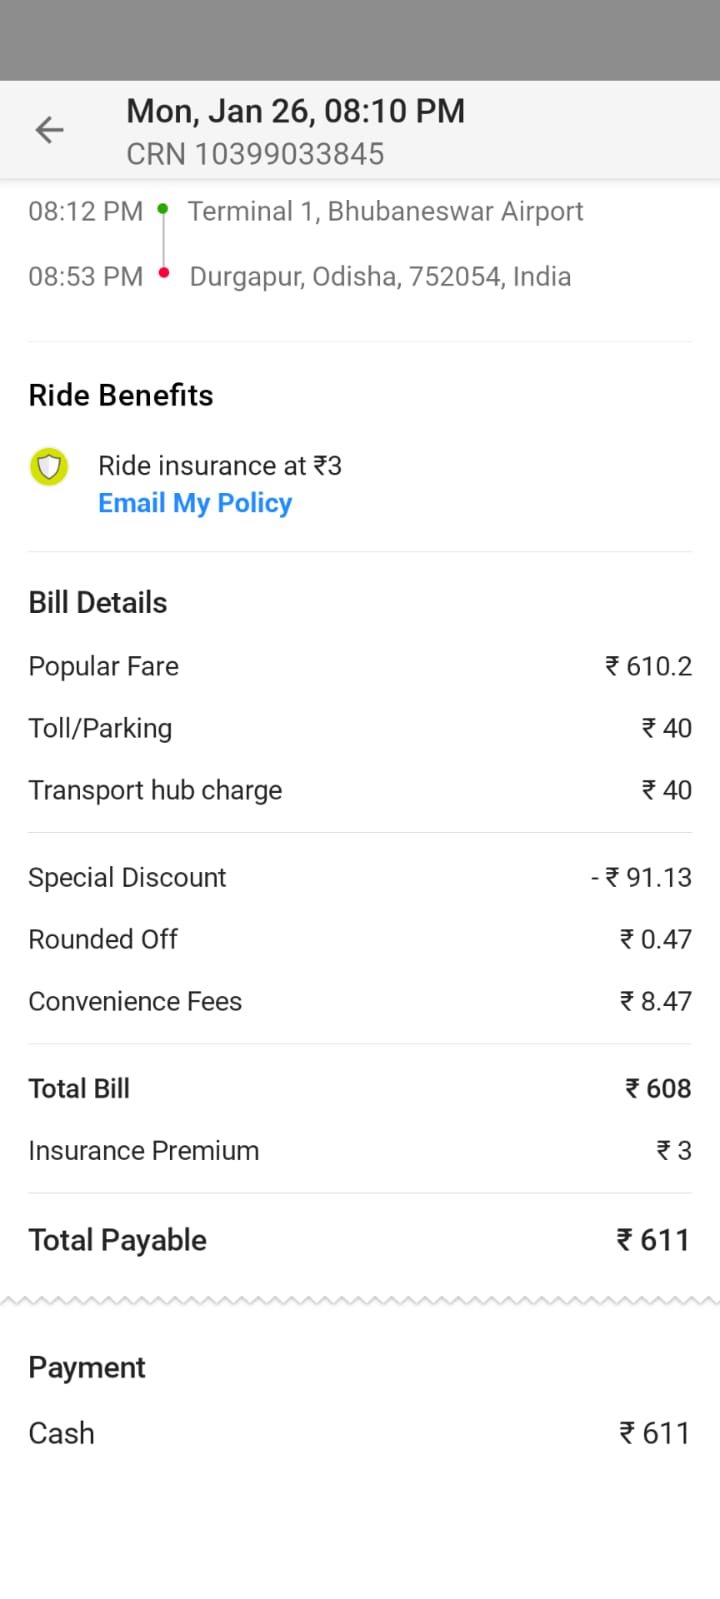Open the Email My Policy link
The image size is (720, 1599).
coord(195,503)
